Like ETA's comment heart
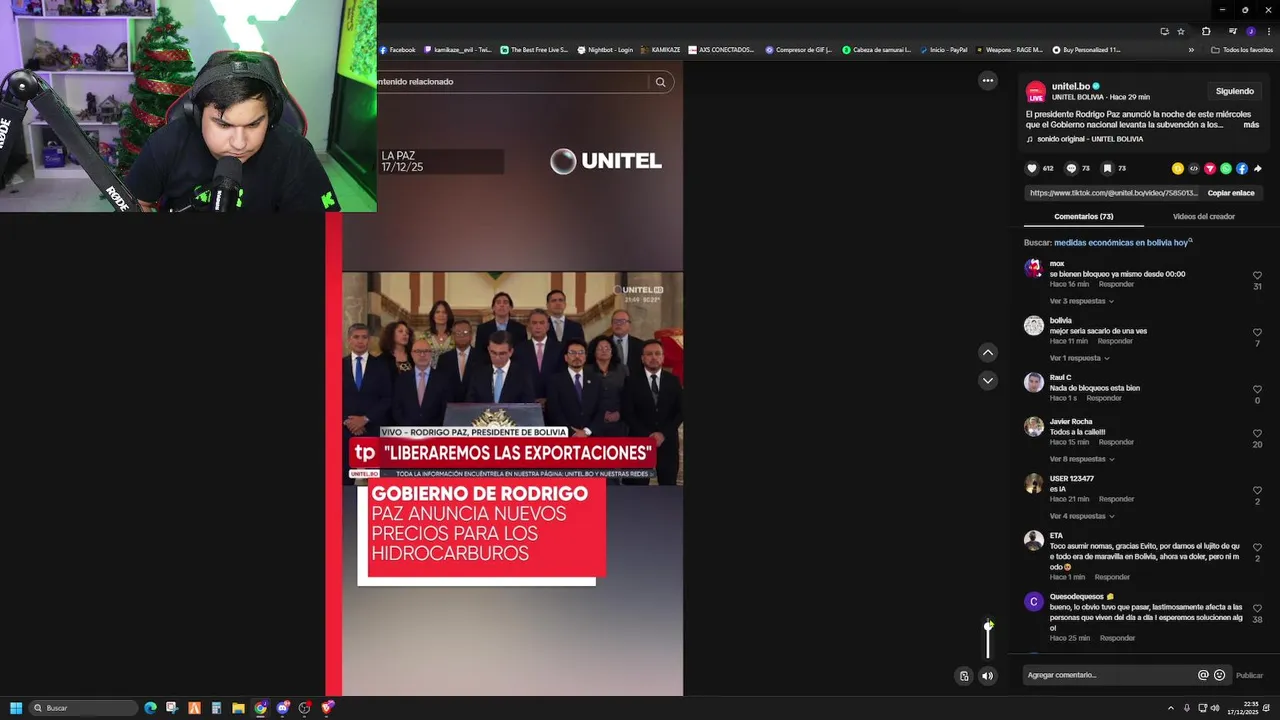 1257,547
